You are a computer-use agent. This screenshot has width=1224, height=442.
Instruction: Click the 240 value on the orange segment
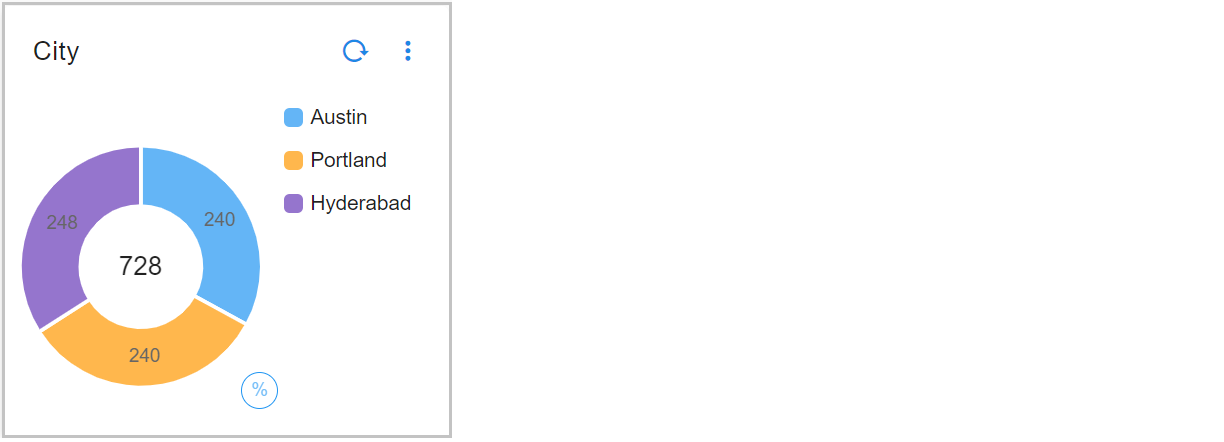click(144, 355)
